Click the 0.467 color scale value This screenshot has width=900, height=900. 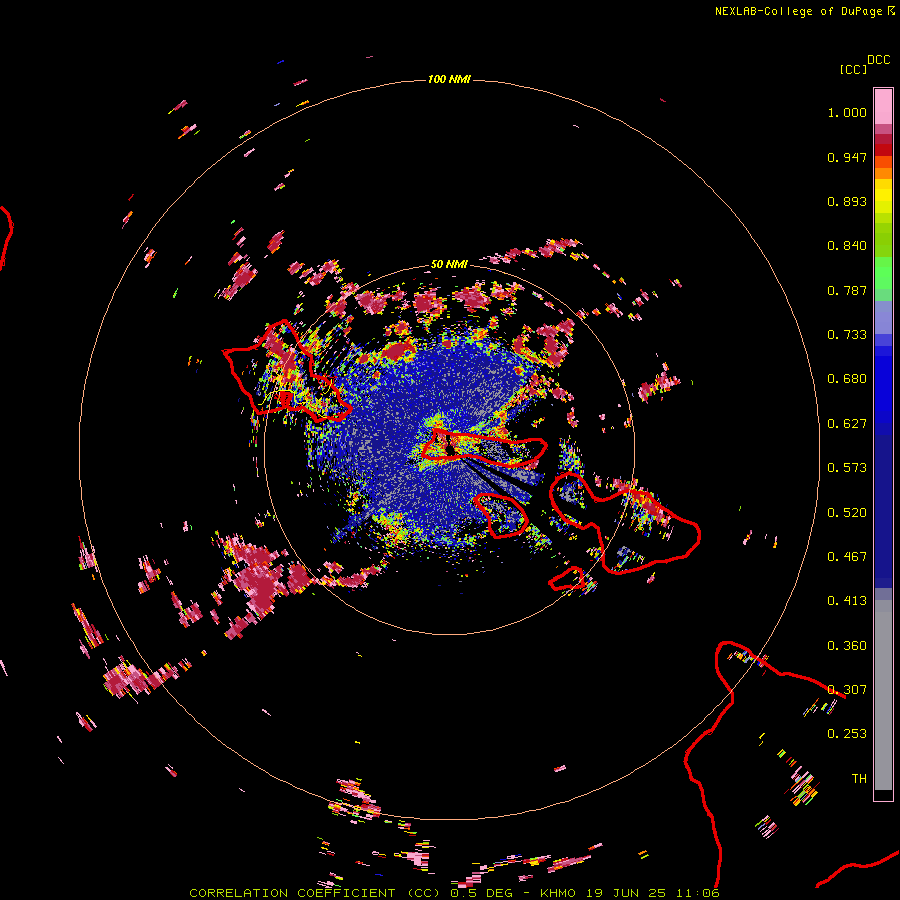pyautogui.click(x=847, y=557)
